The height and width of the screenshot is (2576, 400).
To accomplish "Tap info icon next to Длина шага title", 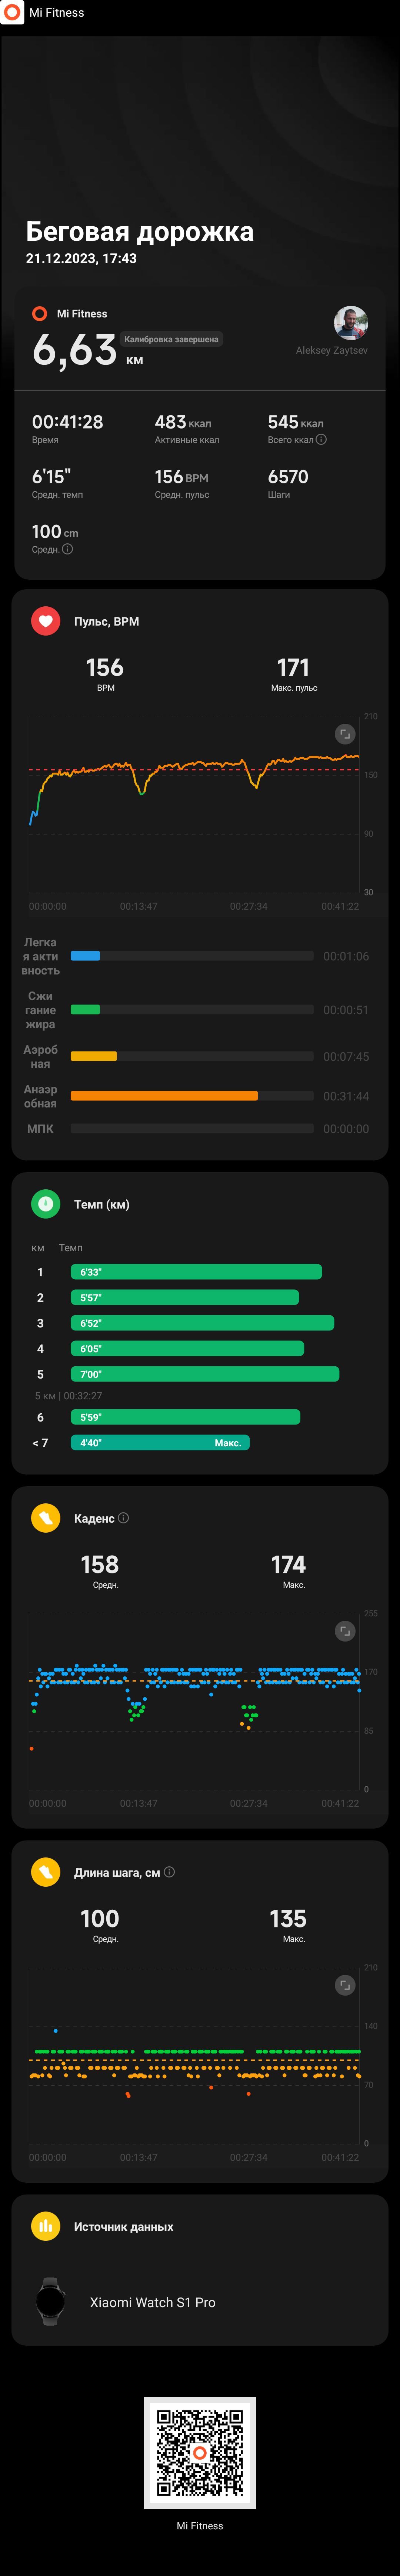I will [169, 1872].
